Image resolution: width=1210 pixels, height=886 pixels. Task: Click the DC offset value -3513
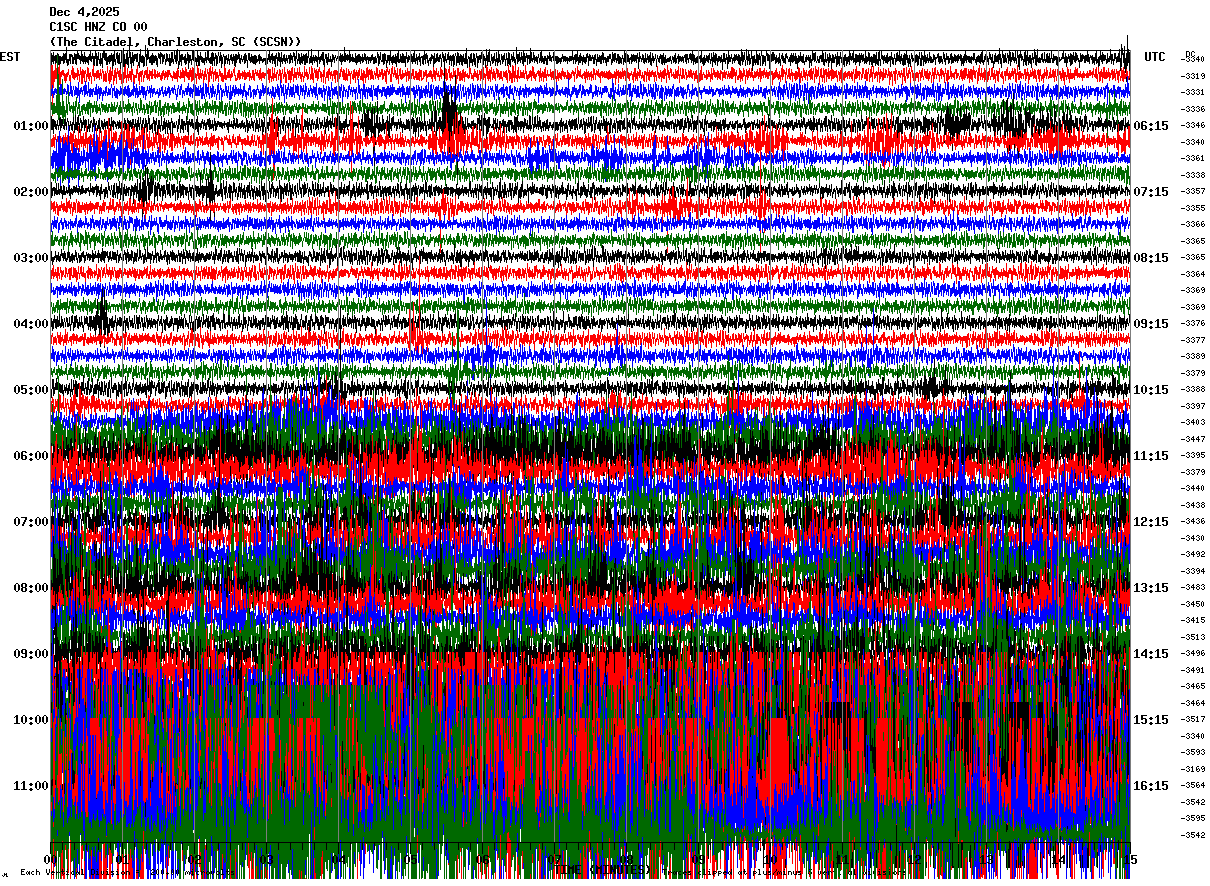[x=1194, y=637]
